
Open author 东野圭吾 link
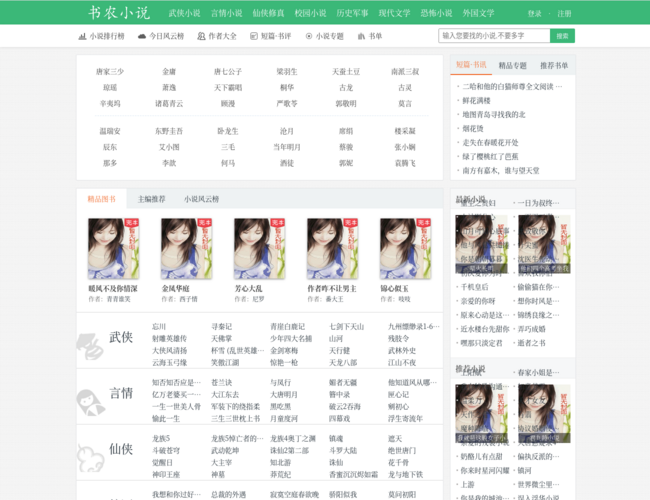pos(169,131)
